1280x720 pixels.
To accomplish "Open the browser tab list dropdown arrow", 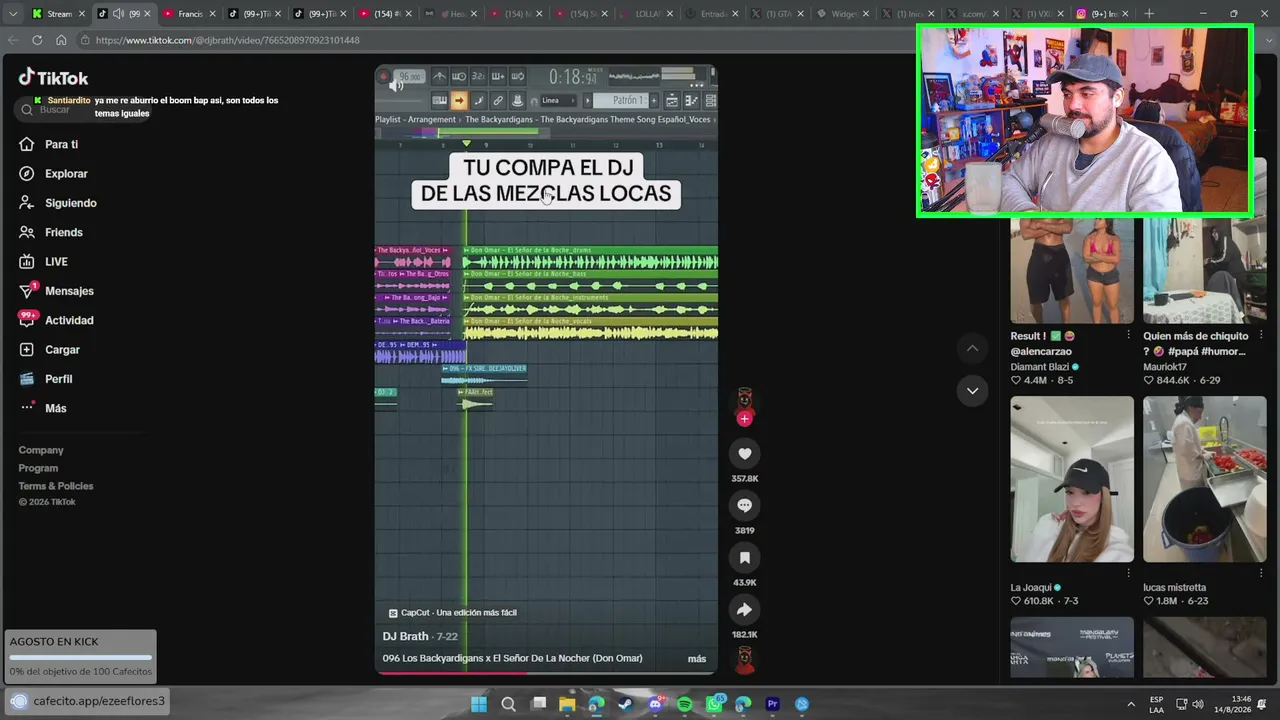I will pos(11,14).
